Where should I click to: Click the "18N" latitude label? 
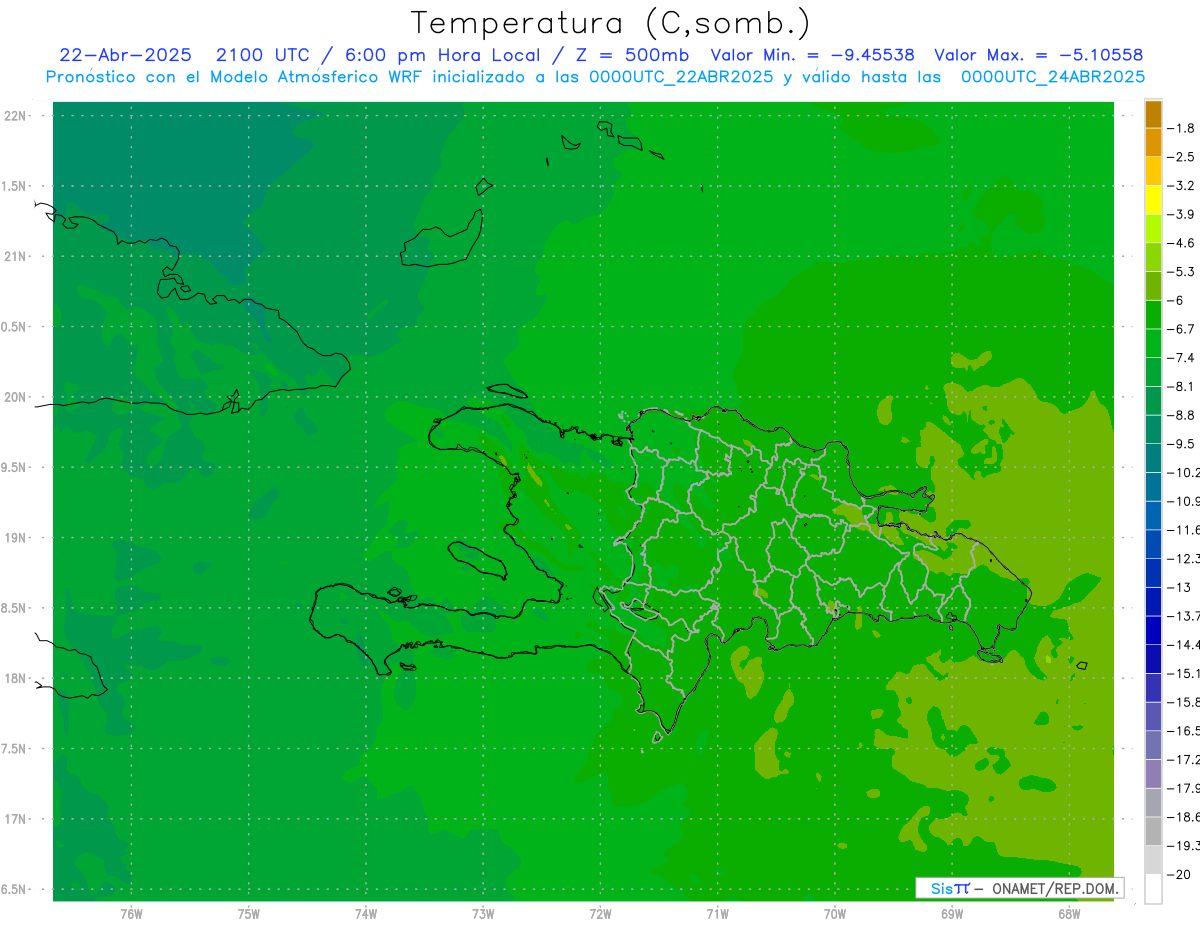(16, 678)
